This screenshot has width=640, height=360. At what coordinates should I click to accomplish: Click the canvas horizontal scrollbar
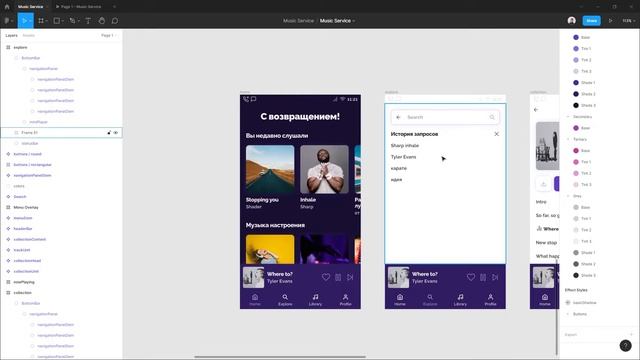(280, 357)
